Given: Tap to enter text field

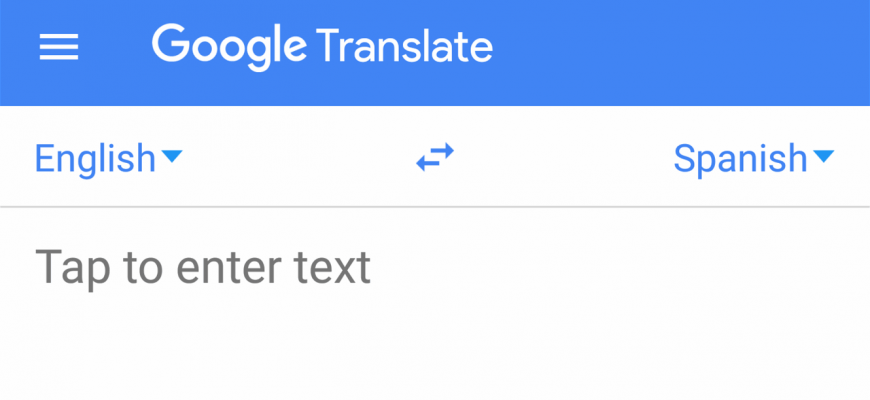Looking at the screenshot, I should coord(203,268).
